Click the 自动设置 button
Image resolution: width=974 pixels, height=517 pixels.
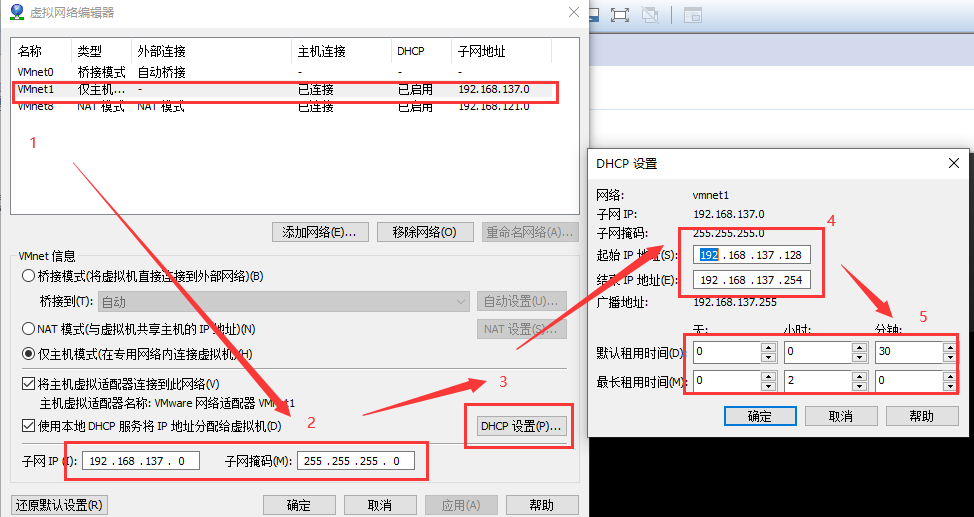click(522, 301)
